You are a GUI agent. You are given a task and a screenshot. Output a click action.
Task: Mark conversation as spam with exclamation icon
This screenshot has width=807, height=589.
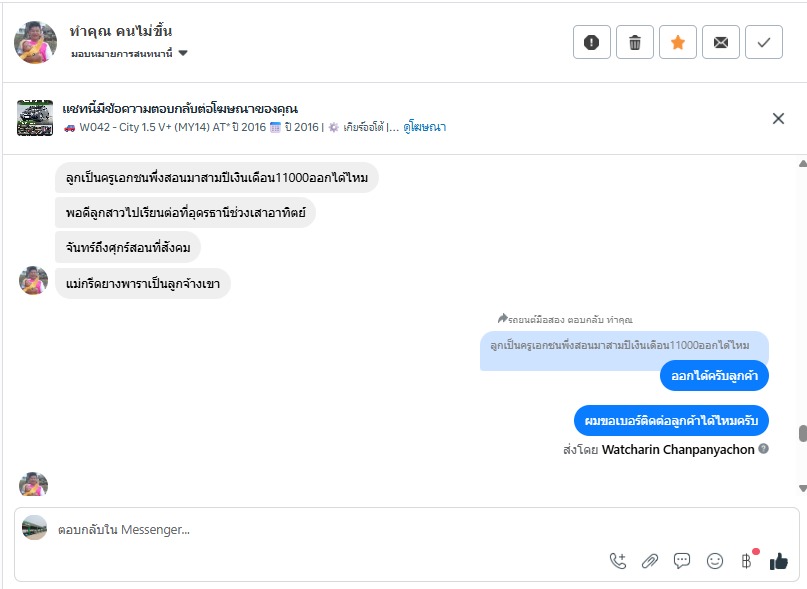pyautogui.click(x=592, y=42)
